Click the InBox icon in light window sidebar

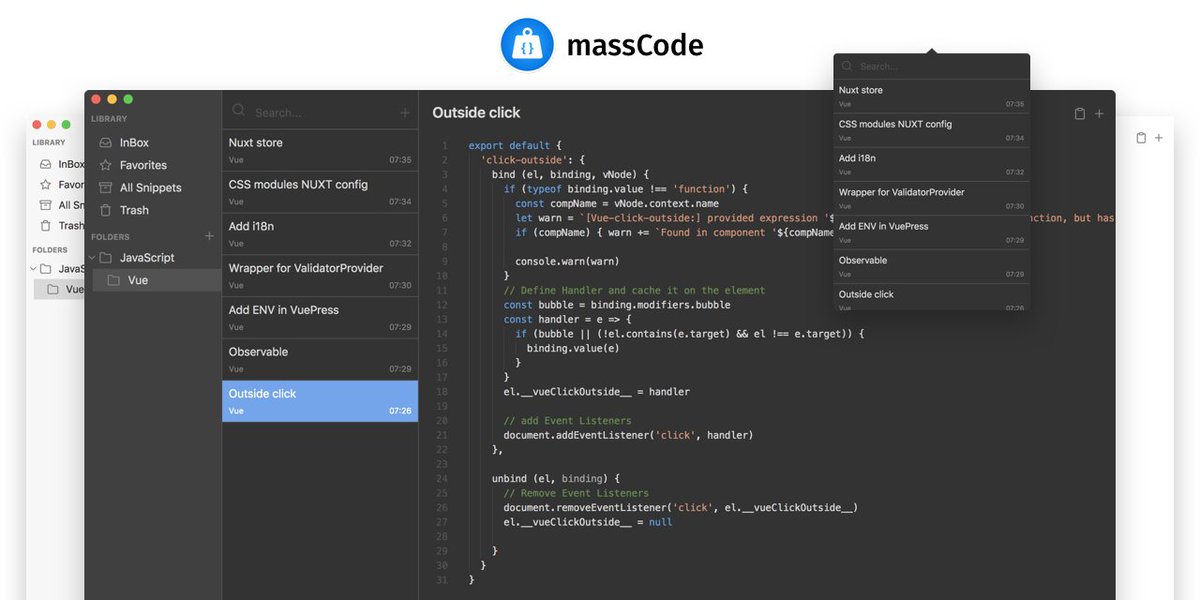[x=45, y=164]
